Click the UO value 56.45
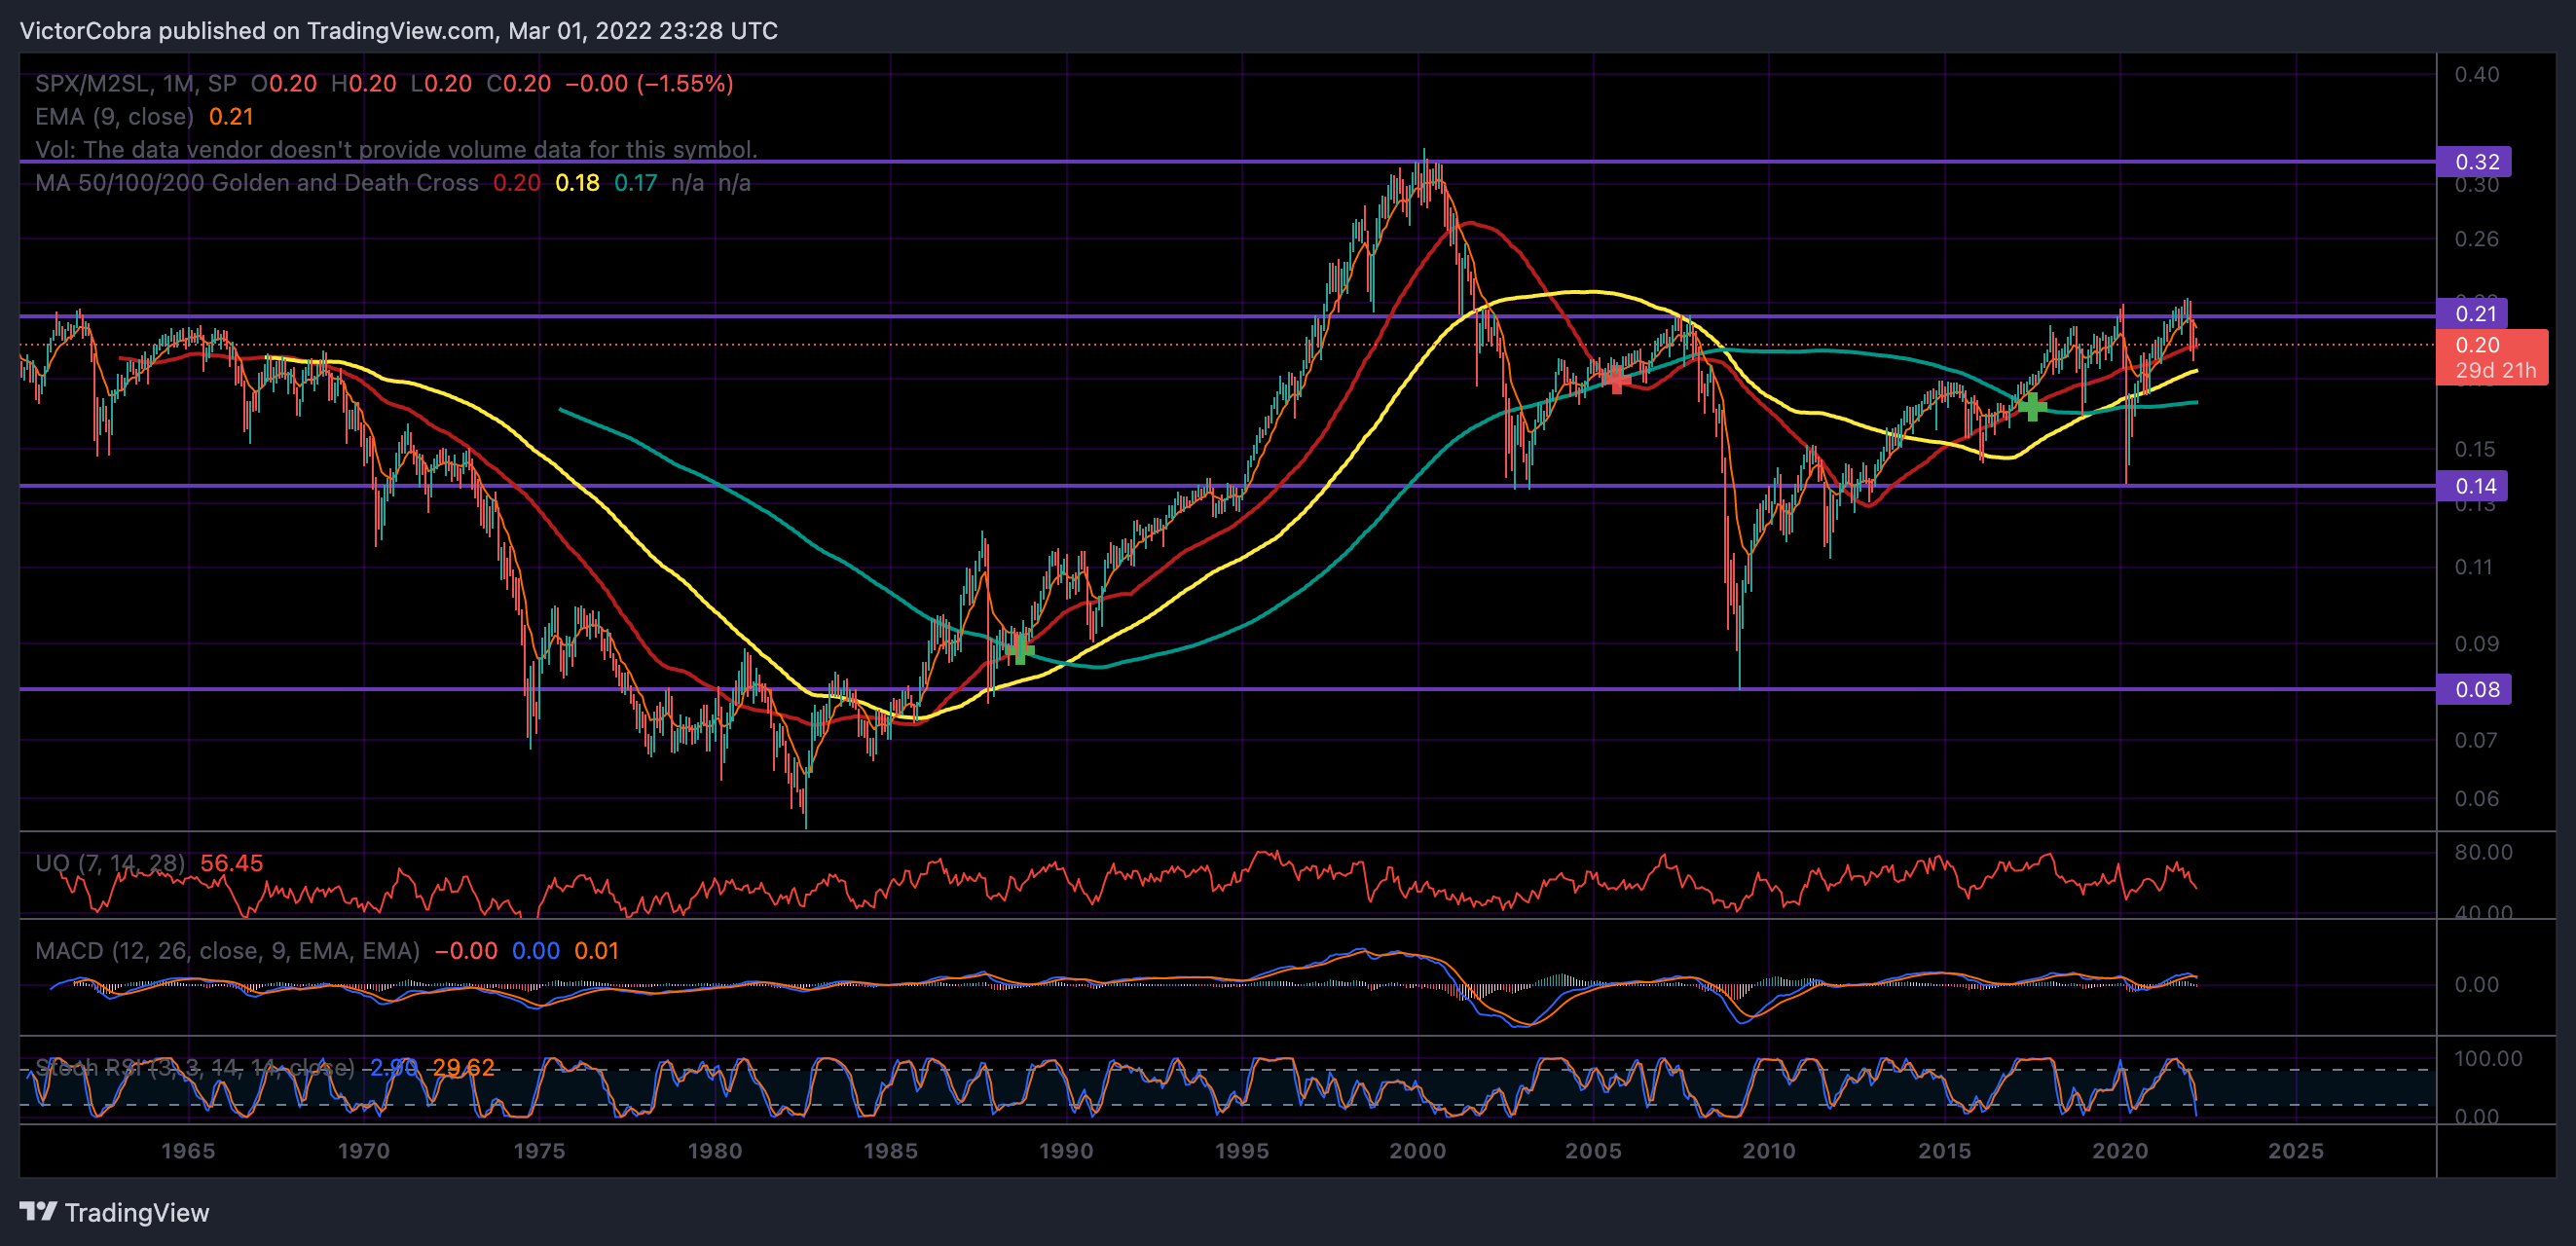 (231, 863)
